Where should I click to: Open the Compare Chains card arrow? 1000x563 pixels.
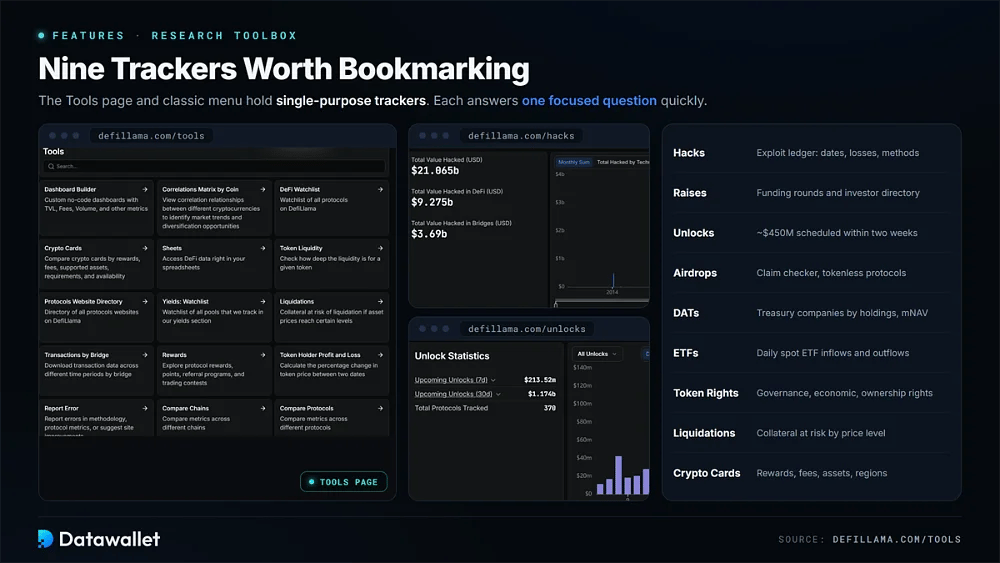click(x=262, y=408)
